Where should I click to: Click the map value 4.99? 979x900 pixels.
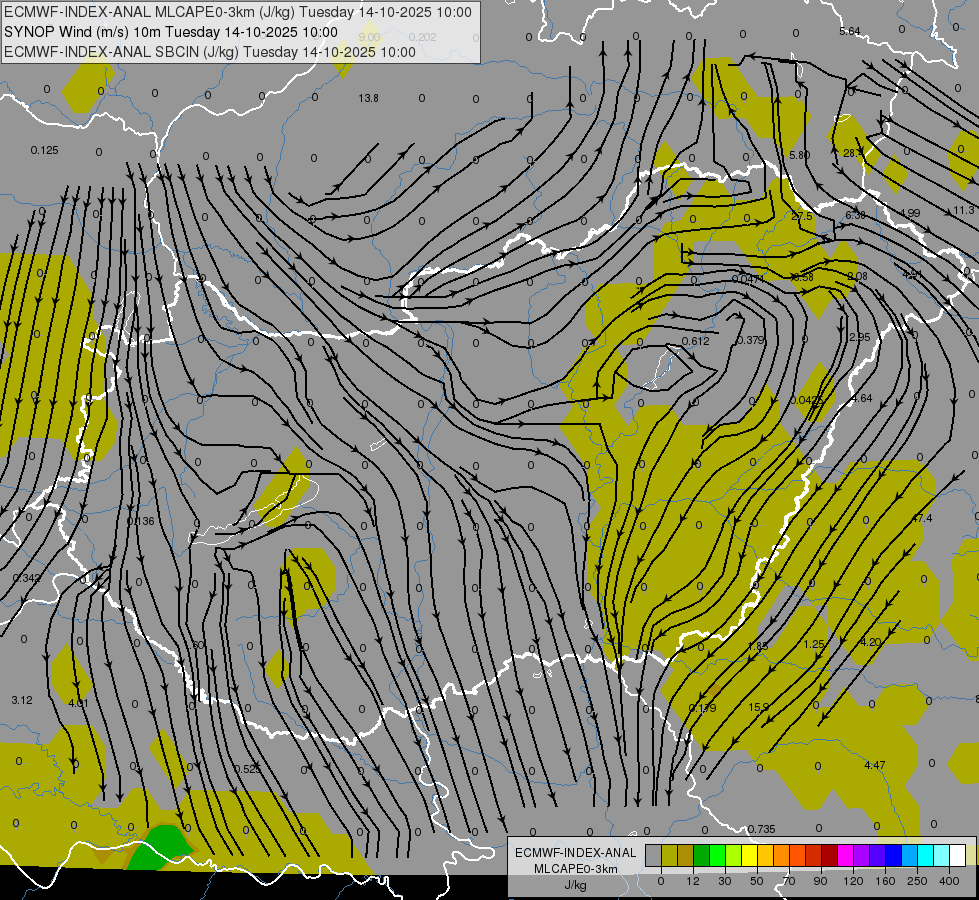[x=910, y=213]
